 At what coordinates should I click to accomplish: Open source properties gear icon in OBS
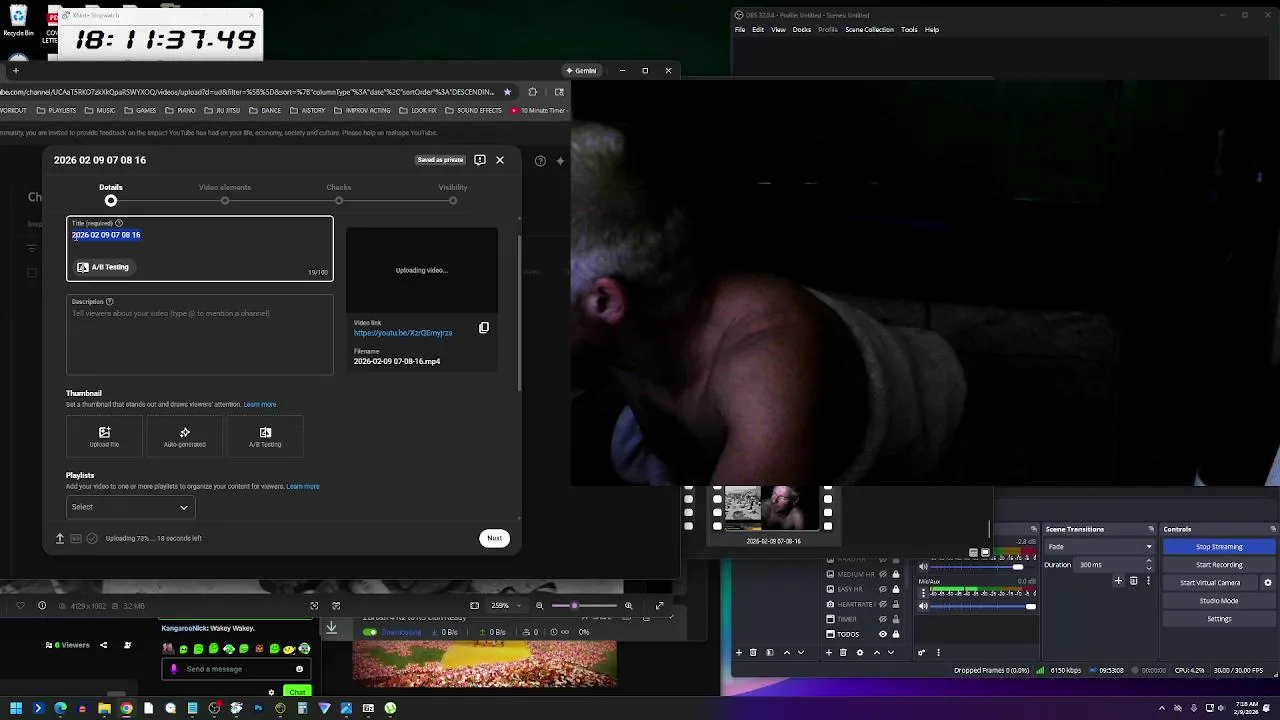point(859,652)
